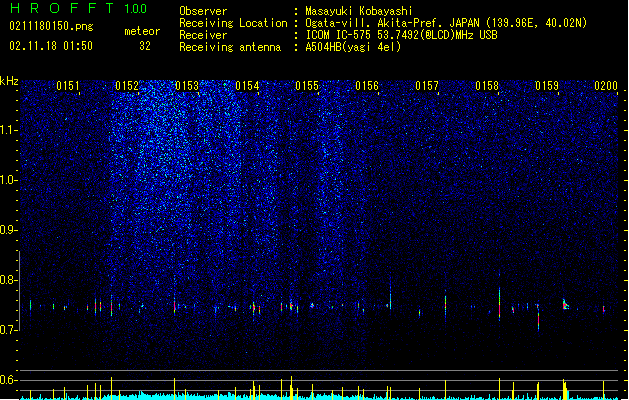This screenshot has width=629, height=400.
Task: Click the Receiving antenna label
Action: click(230, 47)
